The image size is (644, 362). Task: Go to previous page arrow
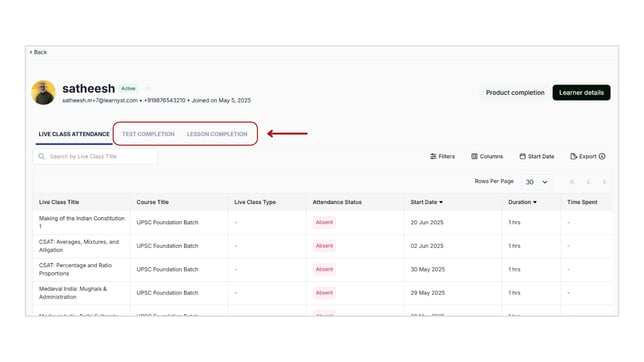point(588,182)
